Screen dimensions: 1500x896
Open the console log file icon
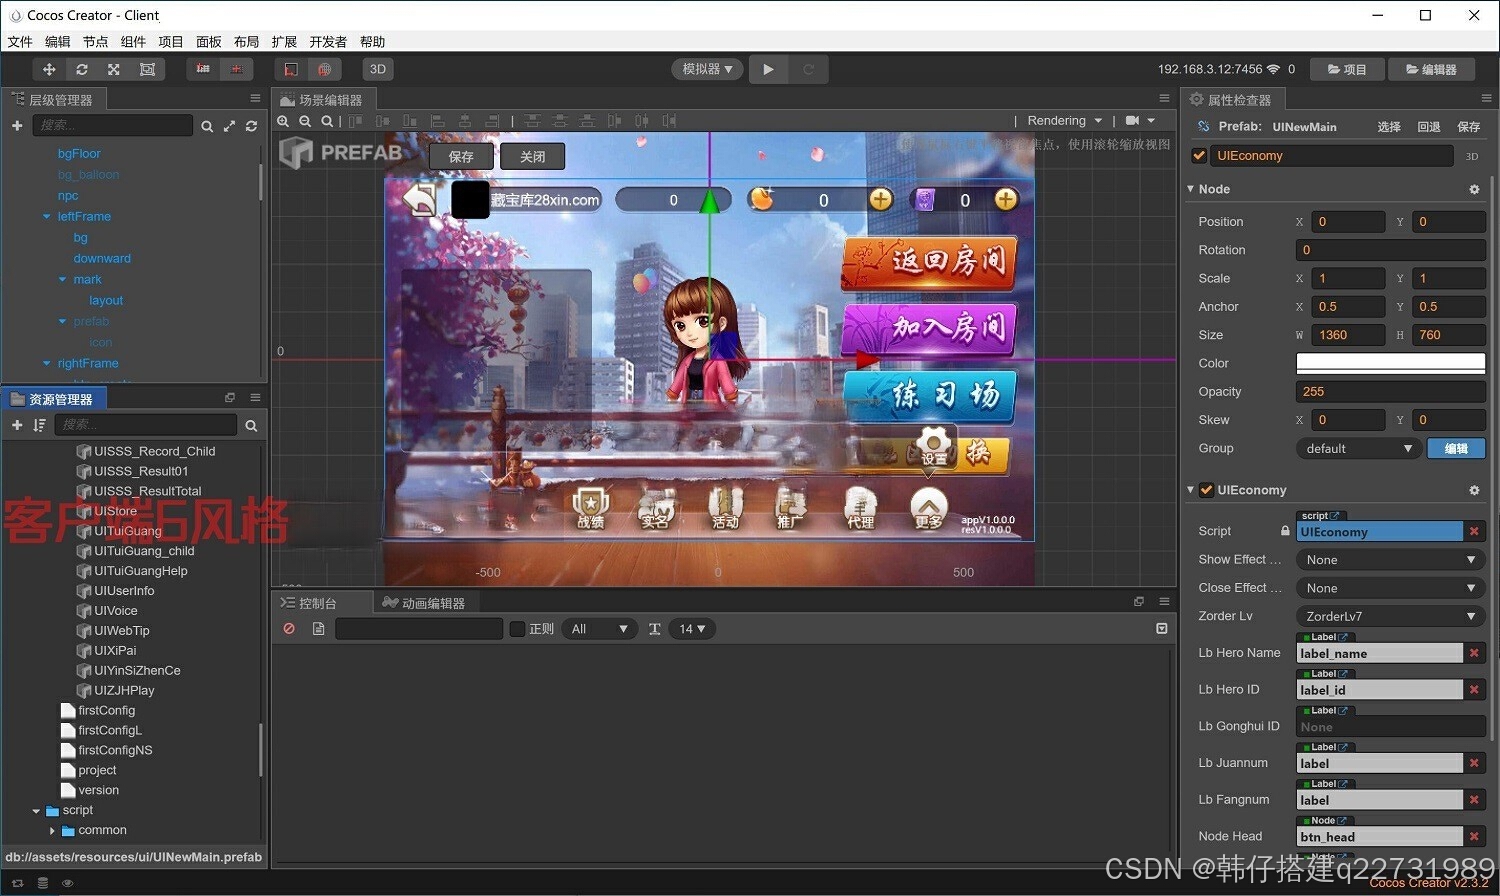coord(318,629)
